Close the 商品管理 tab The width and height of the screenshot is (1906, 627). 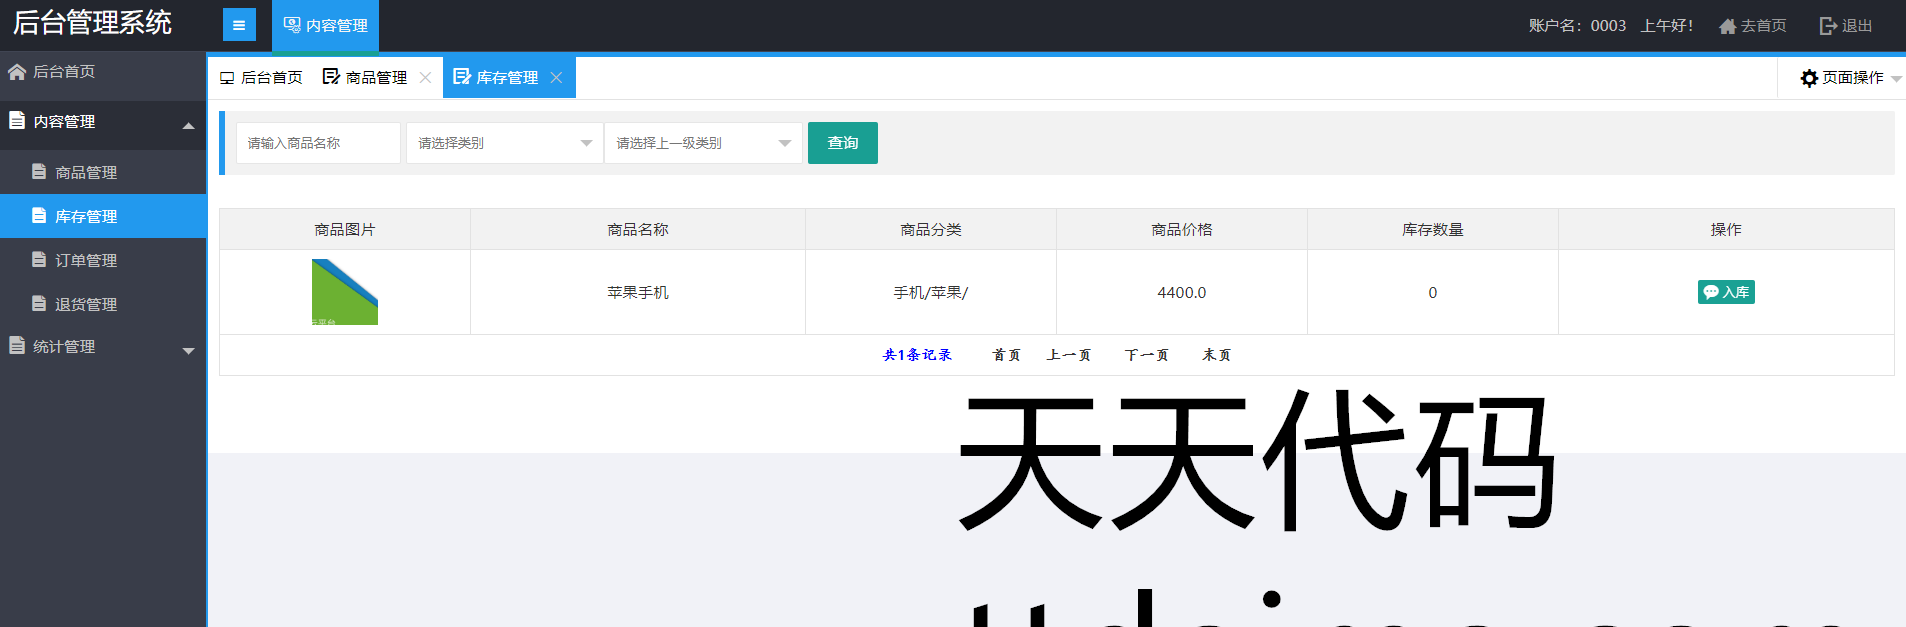(425, 78)
